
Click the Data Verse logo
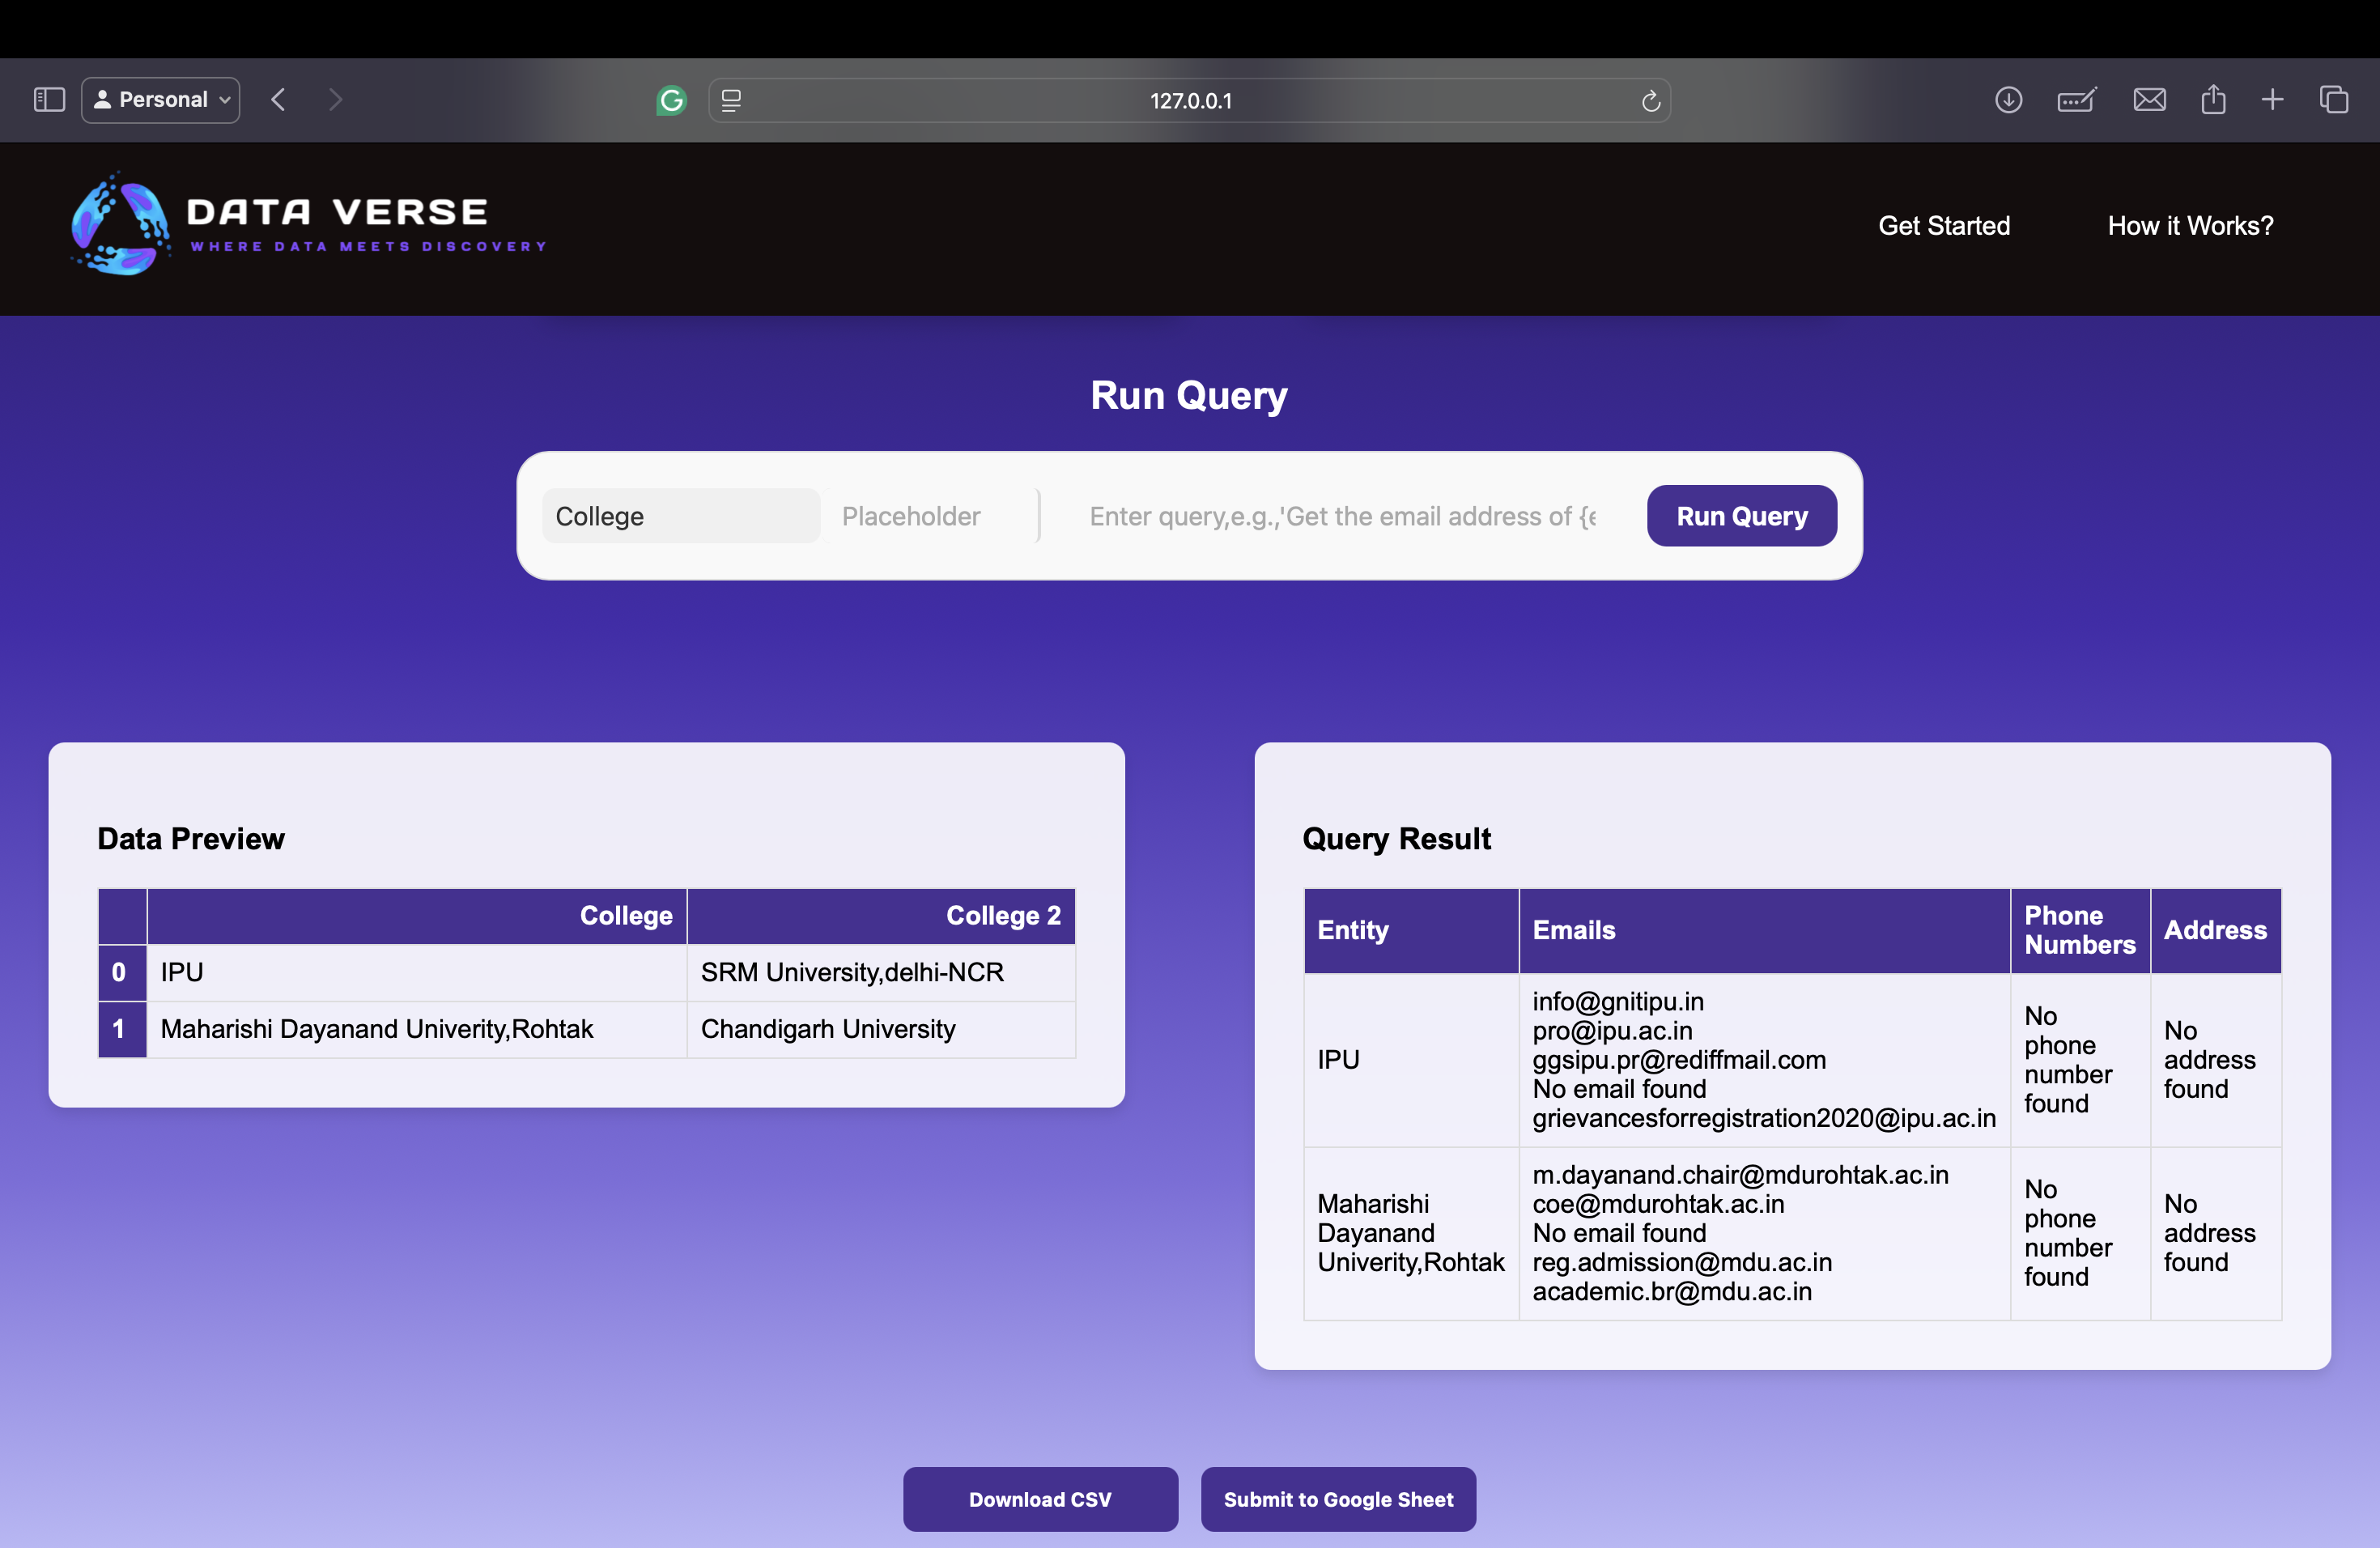(x=308, y=225)
